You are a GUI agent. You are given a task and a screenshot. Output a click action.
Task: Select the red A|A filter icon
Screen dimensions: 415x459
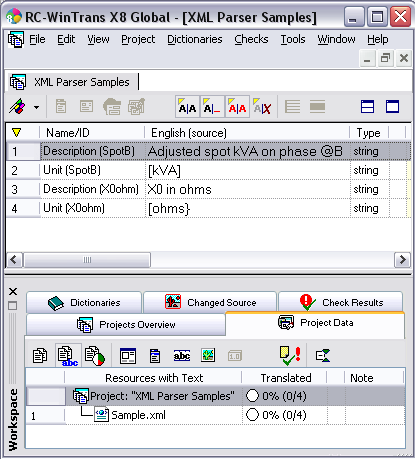click(237, 107)
